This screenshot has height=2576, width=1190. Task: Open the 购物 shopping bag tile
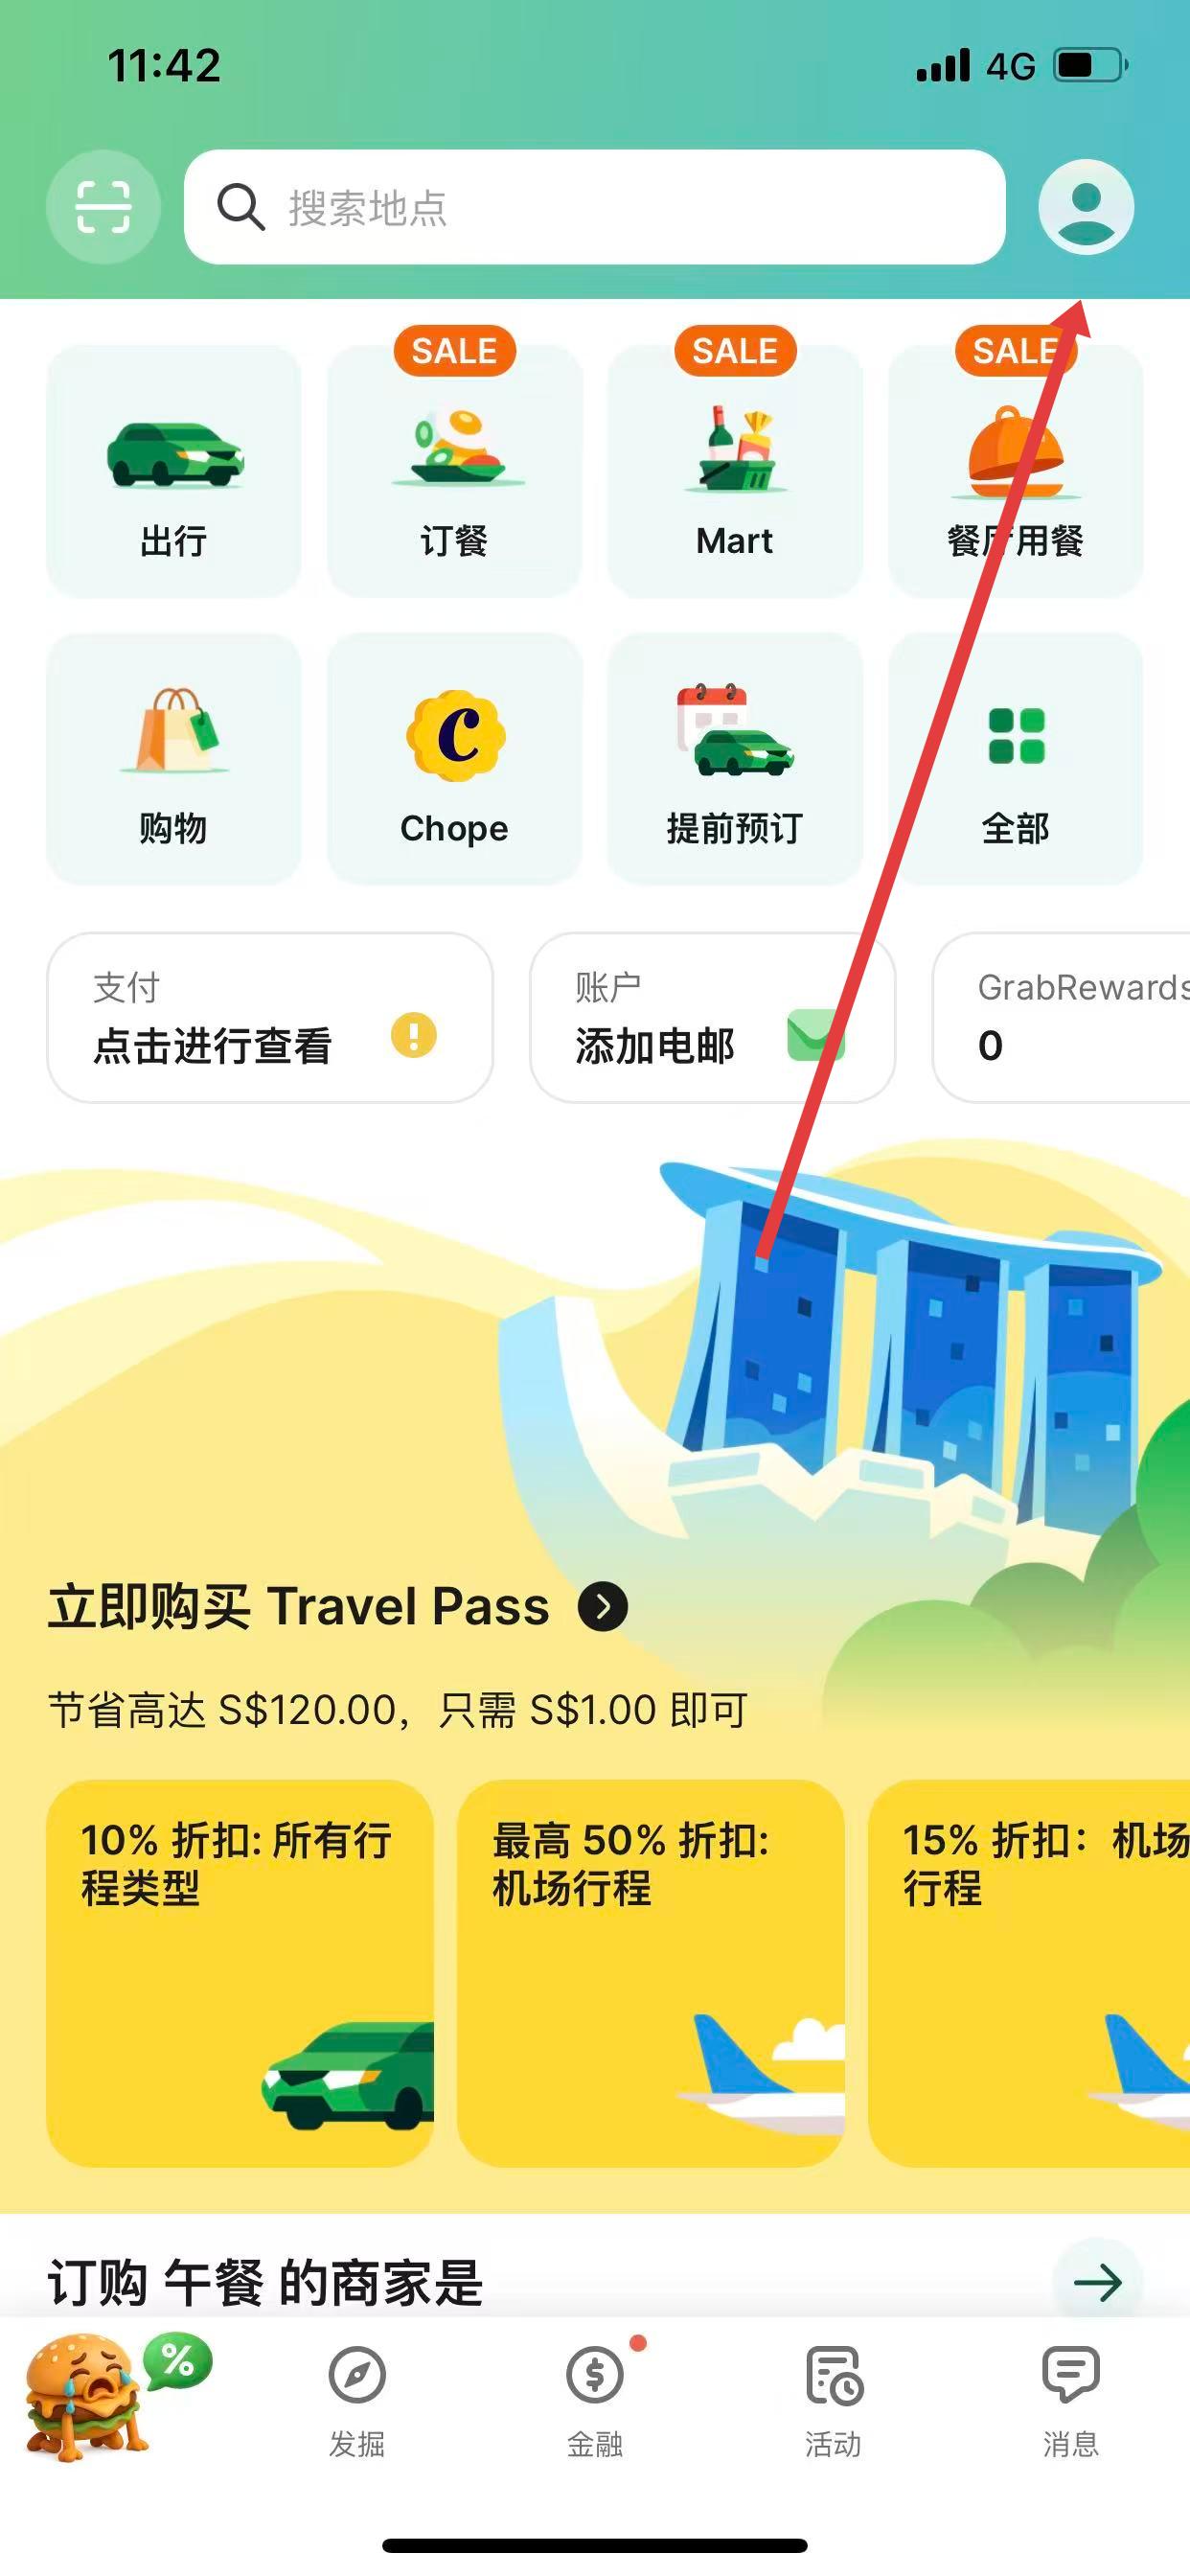(x=174, y=758)
